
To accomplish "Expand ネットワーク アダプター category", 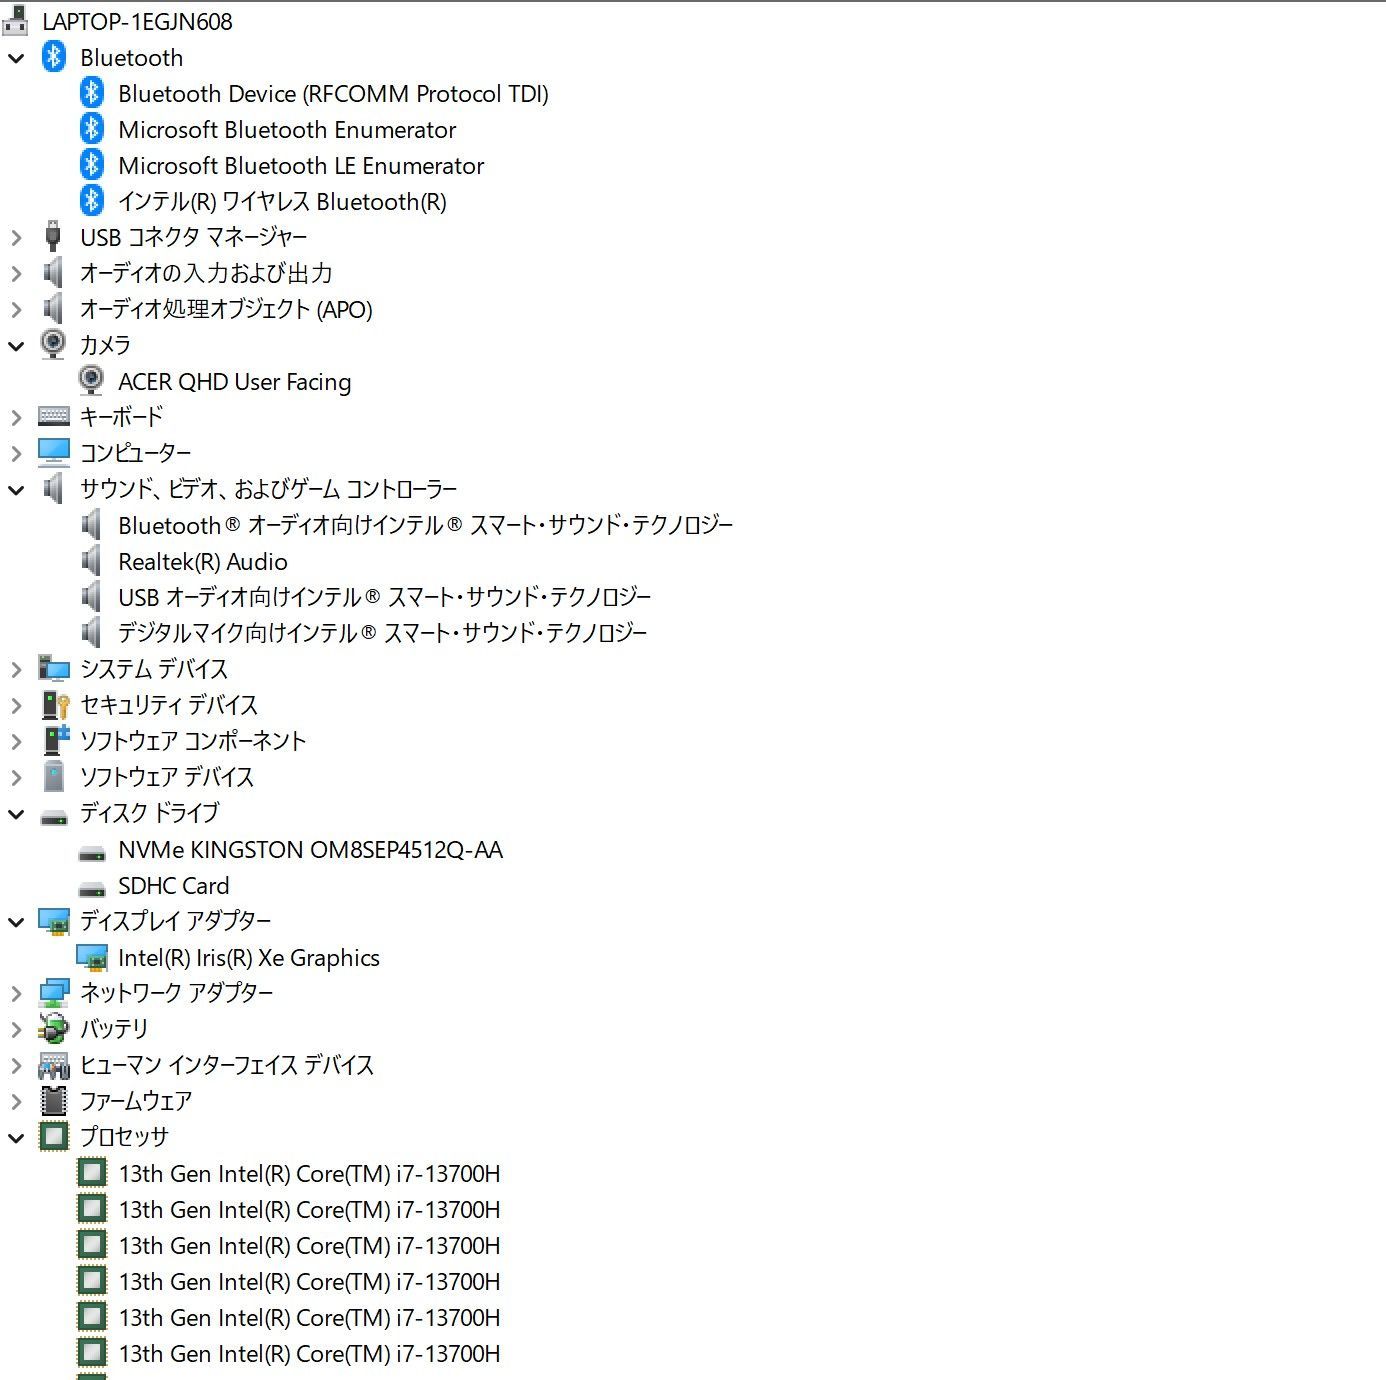I will (x=16, y=993).
